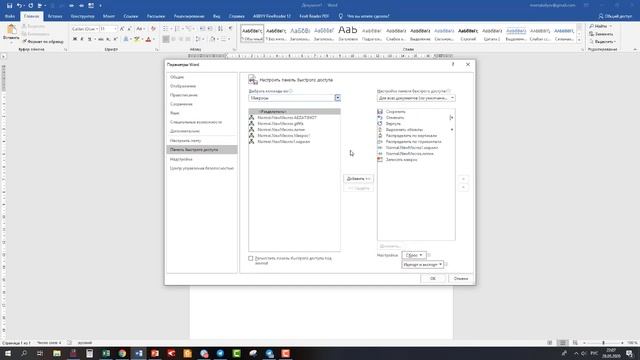Click the Replace (Заменить) command in the ribbon
Image resolution: width=640 pixels, height=360 pixels.
click(601, 34)
